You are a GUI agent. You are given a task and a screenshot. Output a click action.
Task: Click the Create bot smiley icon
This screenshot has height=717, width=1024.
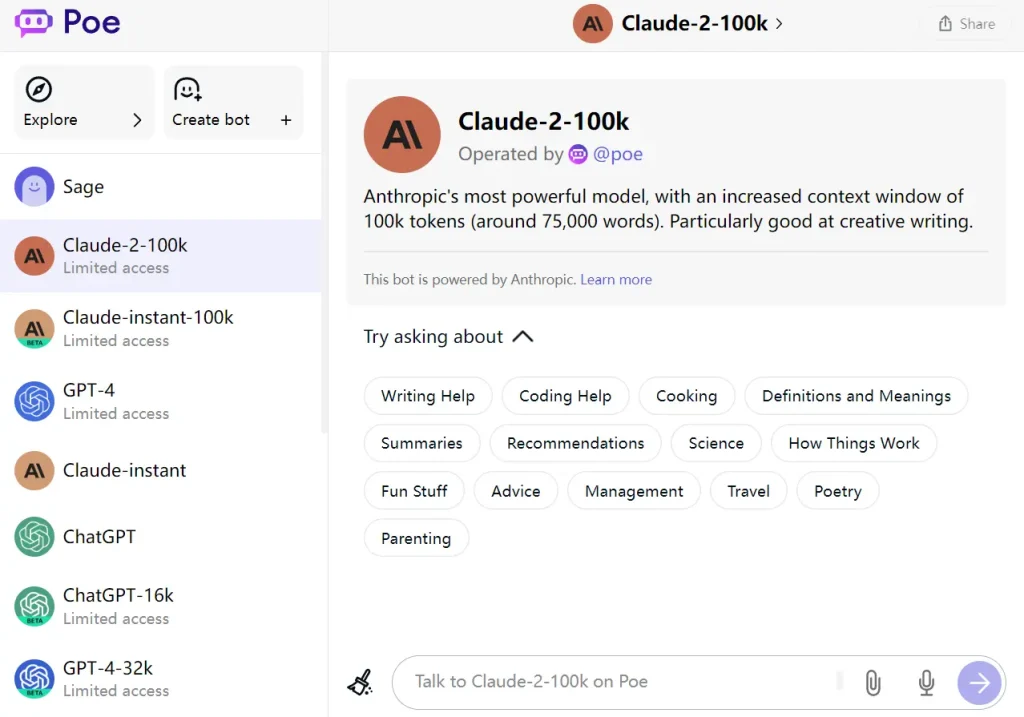click(x=187, y=89)
